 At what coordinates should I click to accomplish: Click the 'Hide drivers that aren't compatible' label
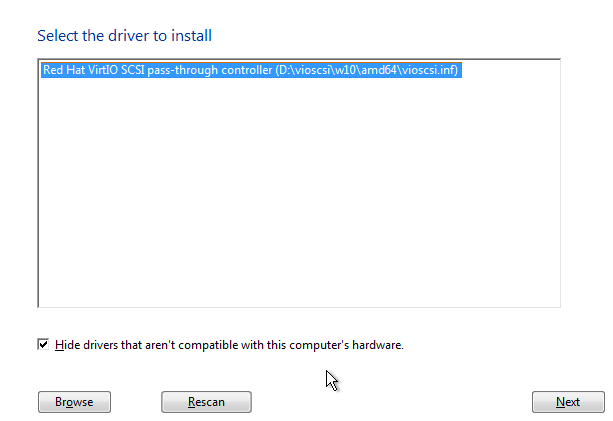229,345
